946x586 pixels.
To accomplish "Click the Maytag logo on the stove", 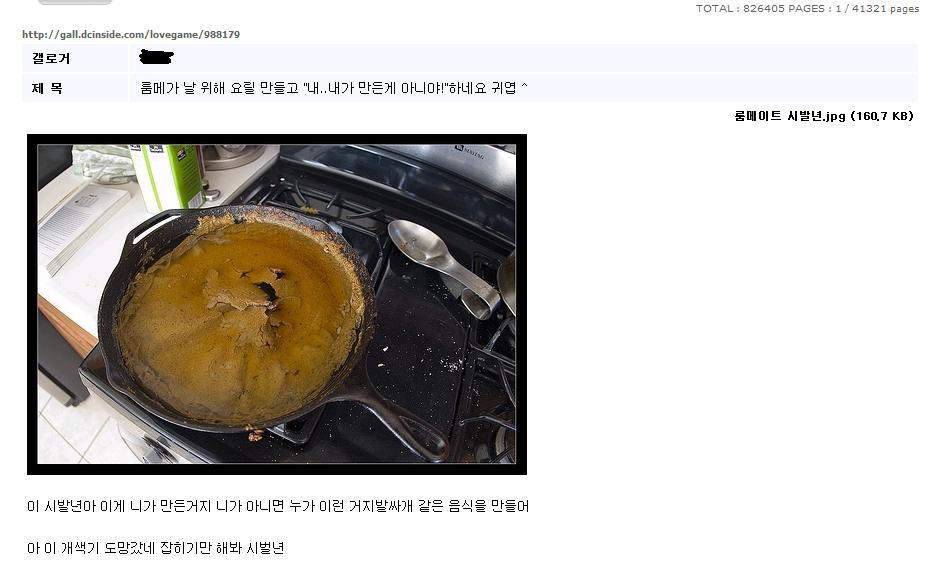I will click(x=470, y=152).
